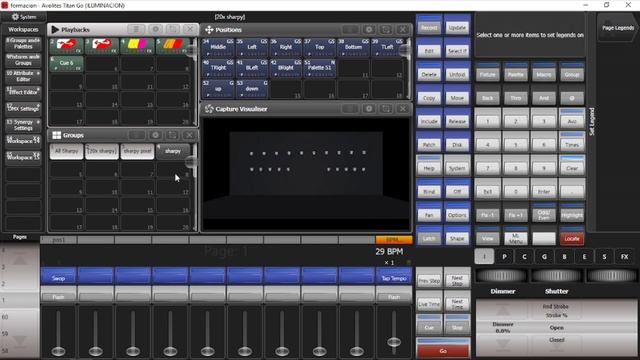The height and width of the screenshot is (360, 640).
Task: Close the Capture Visualiser window
Action: (403, 109)
